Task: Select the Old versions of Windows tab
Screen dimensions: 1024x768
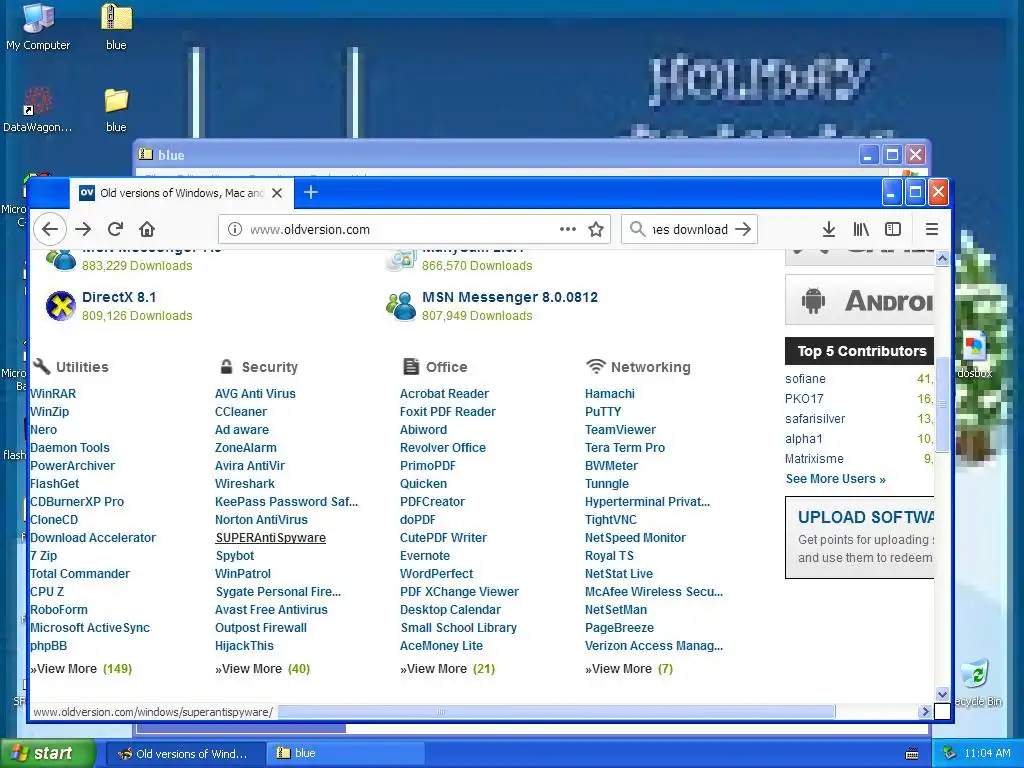Action: pos(182,193)
